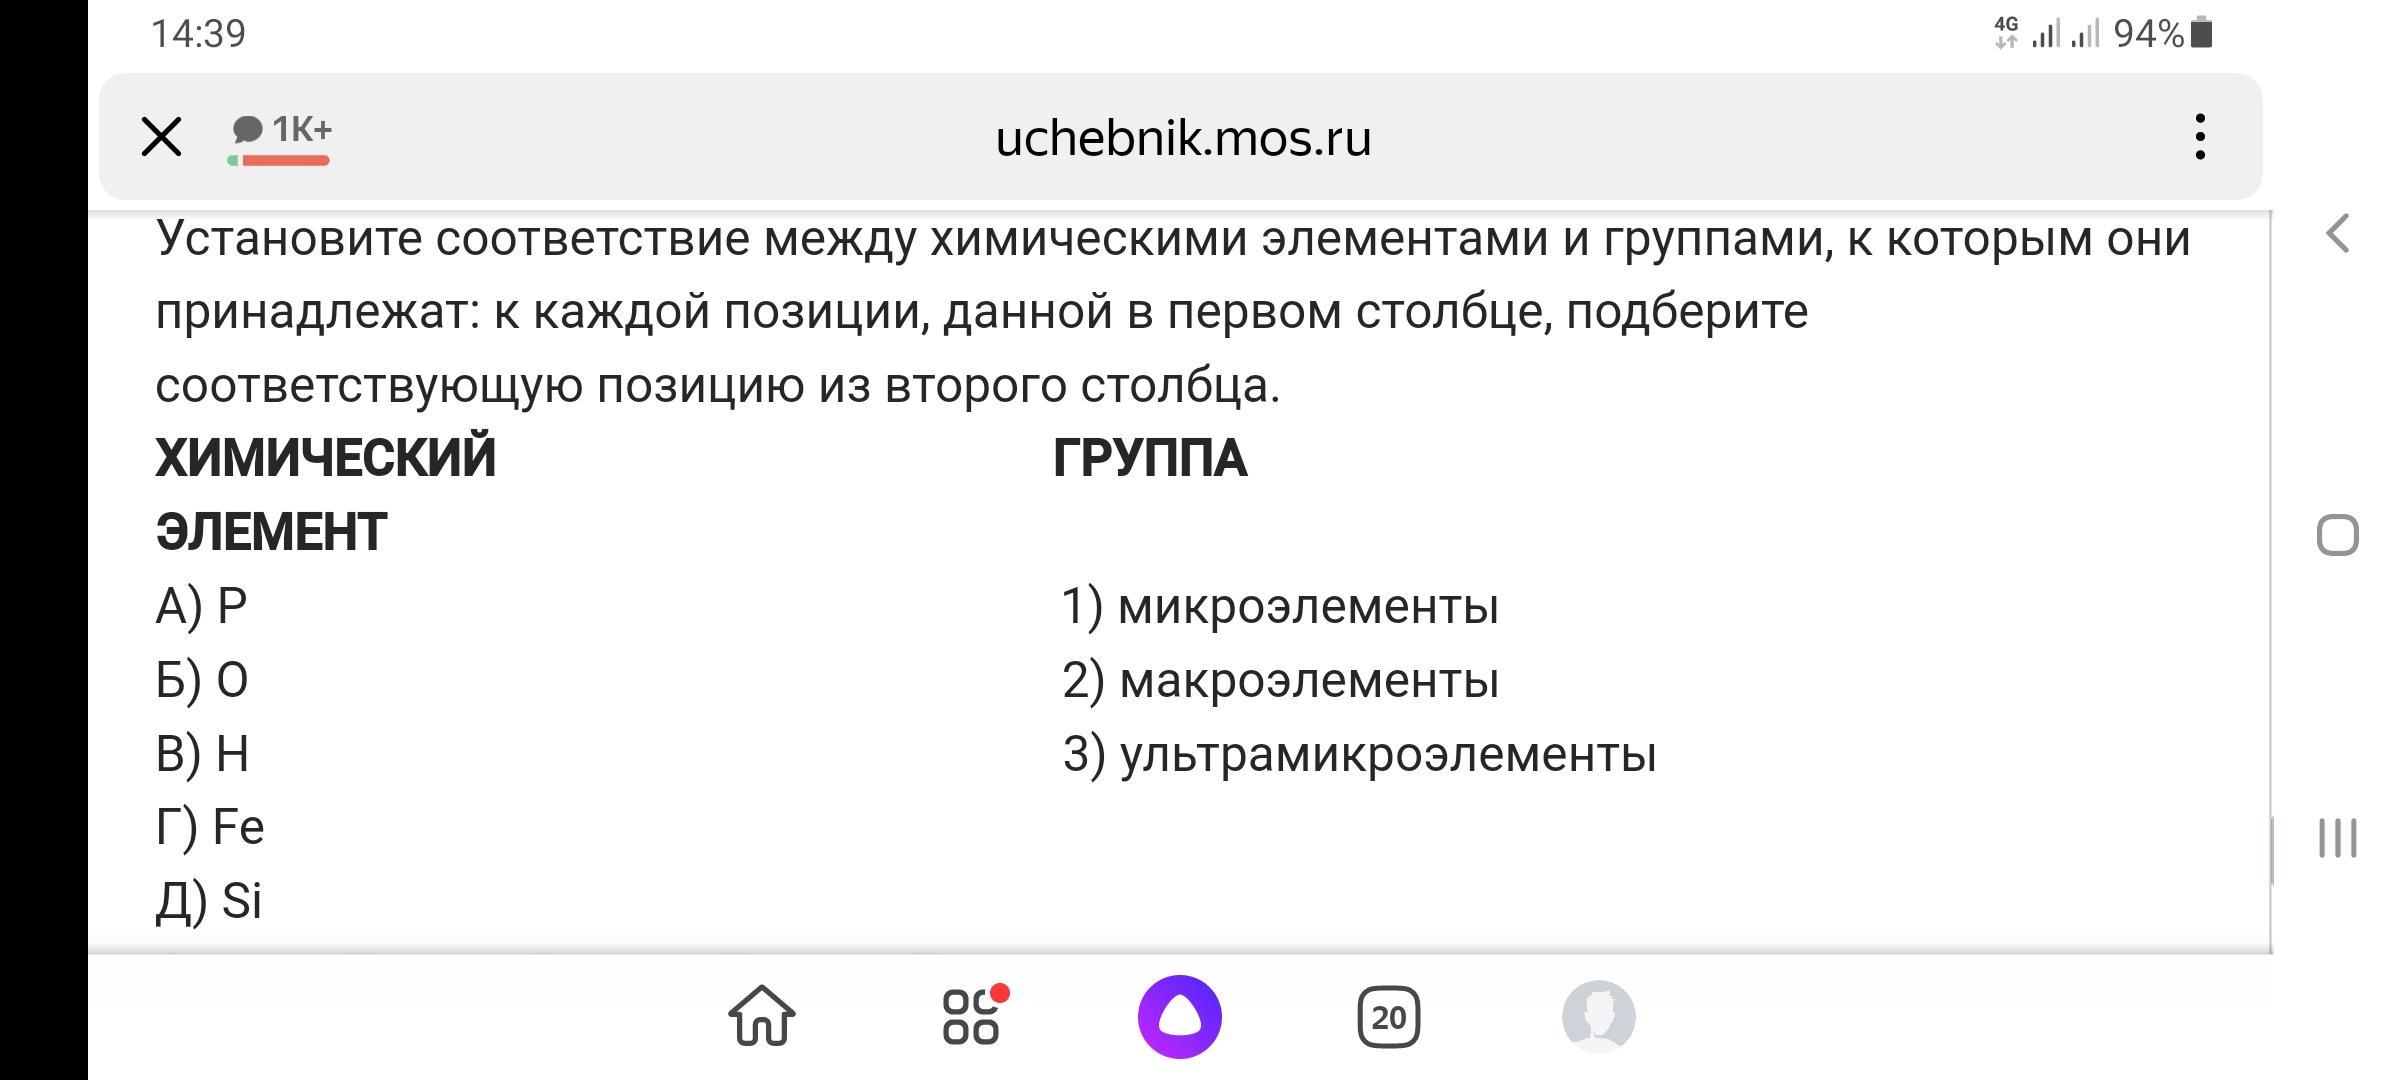Choose group 2) макроэлементы
The height and width of the screenshot is (1080, 2400).
pyautogui.click(x=1280, y=680)
